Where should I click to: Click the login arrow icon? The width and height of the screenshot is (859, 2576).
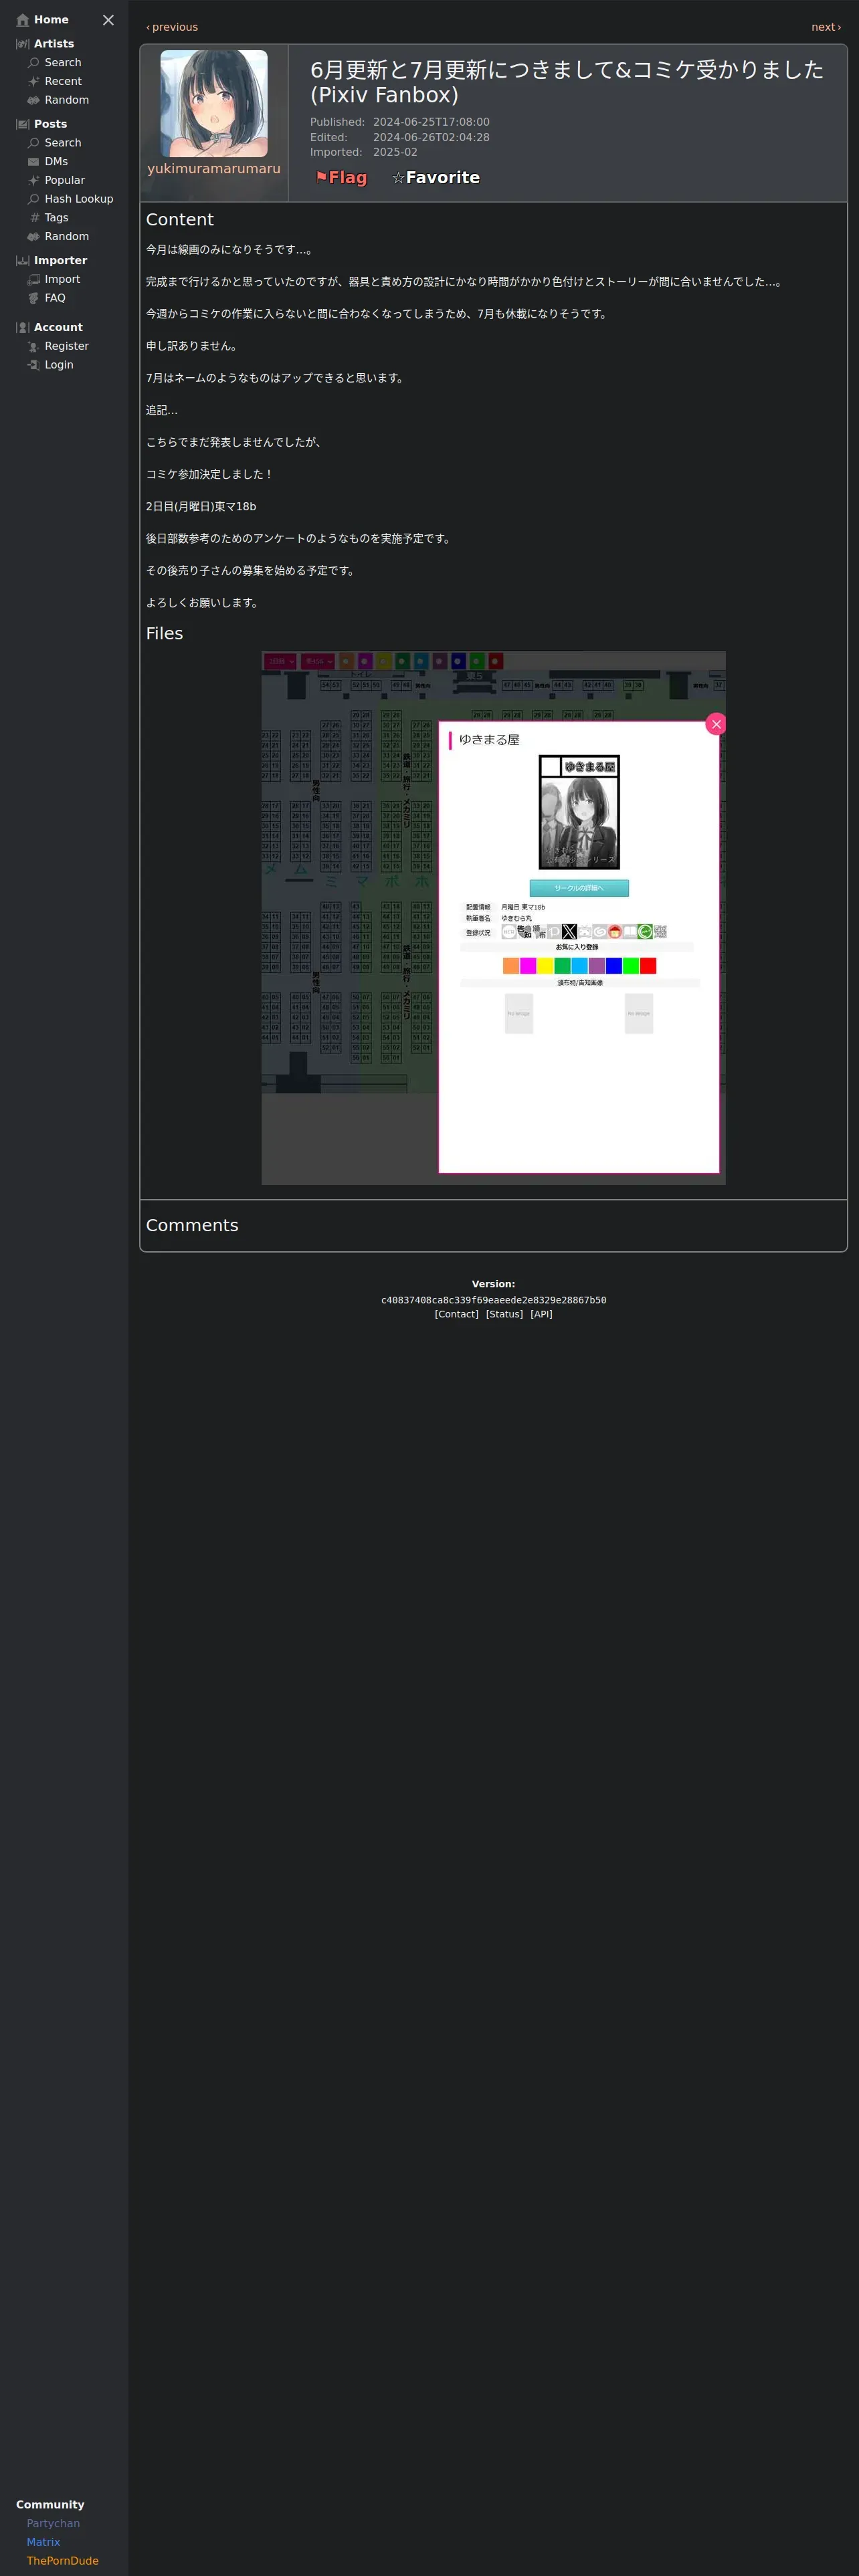tap(33, 365)
